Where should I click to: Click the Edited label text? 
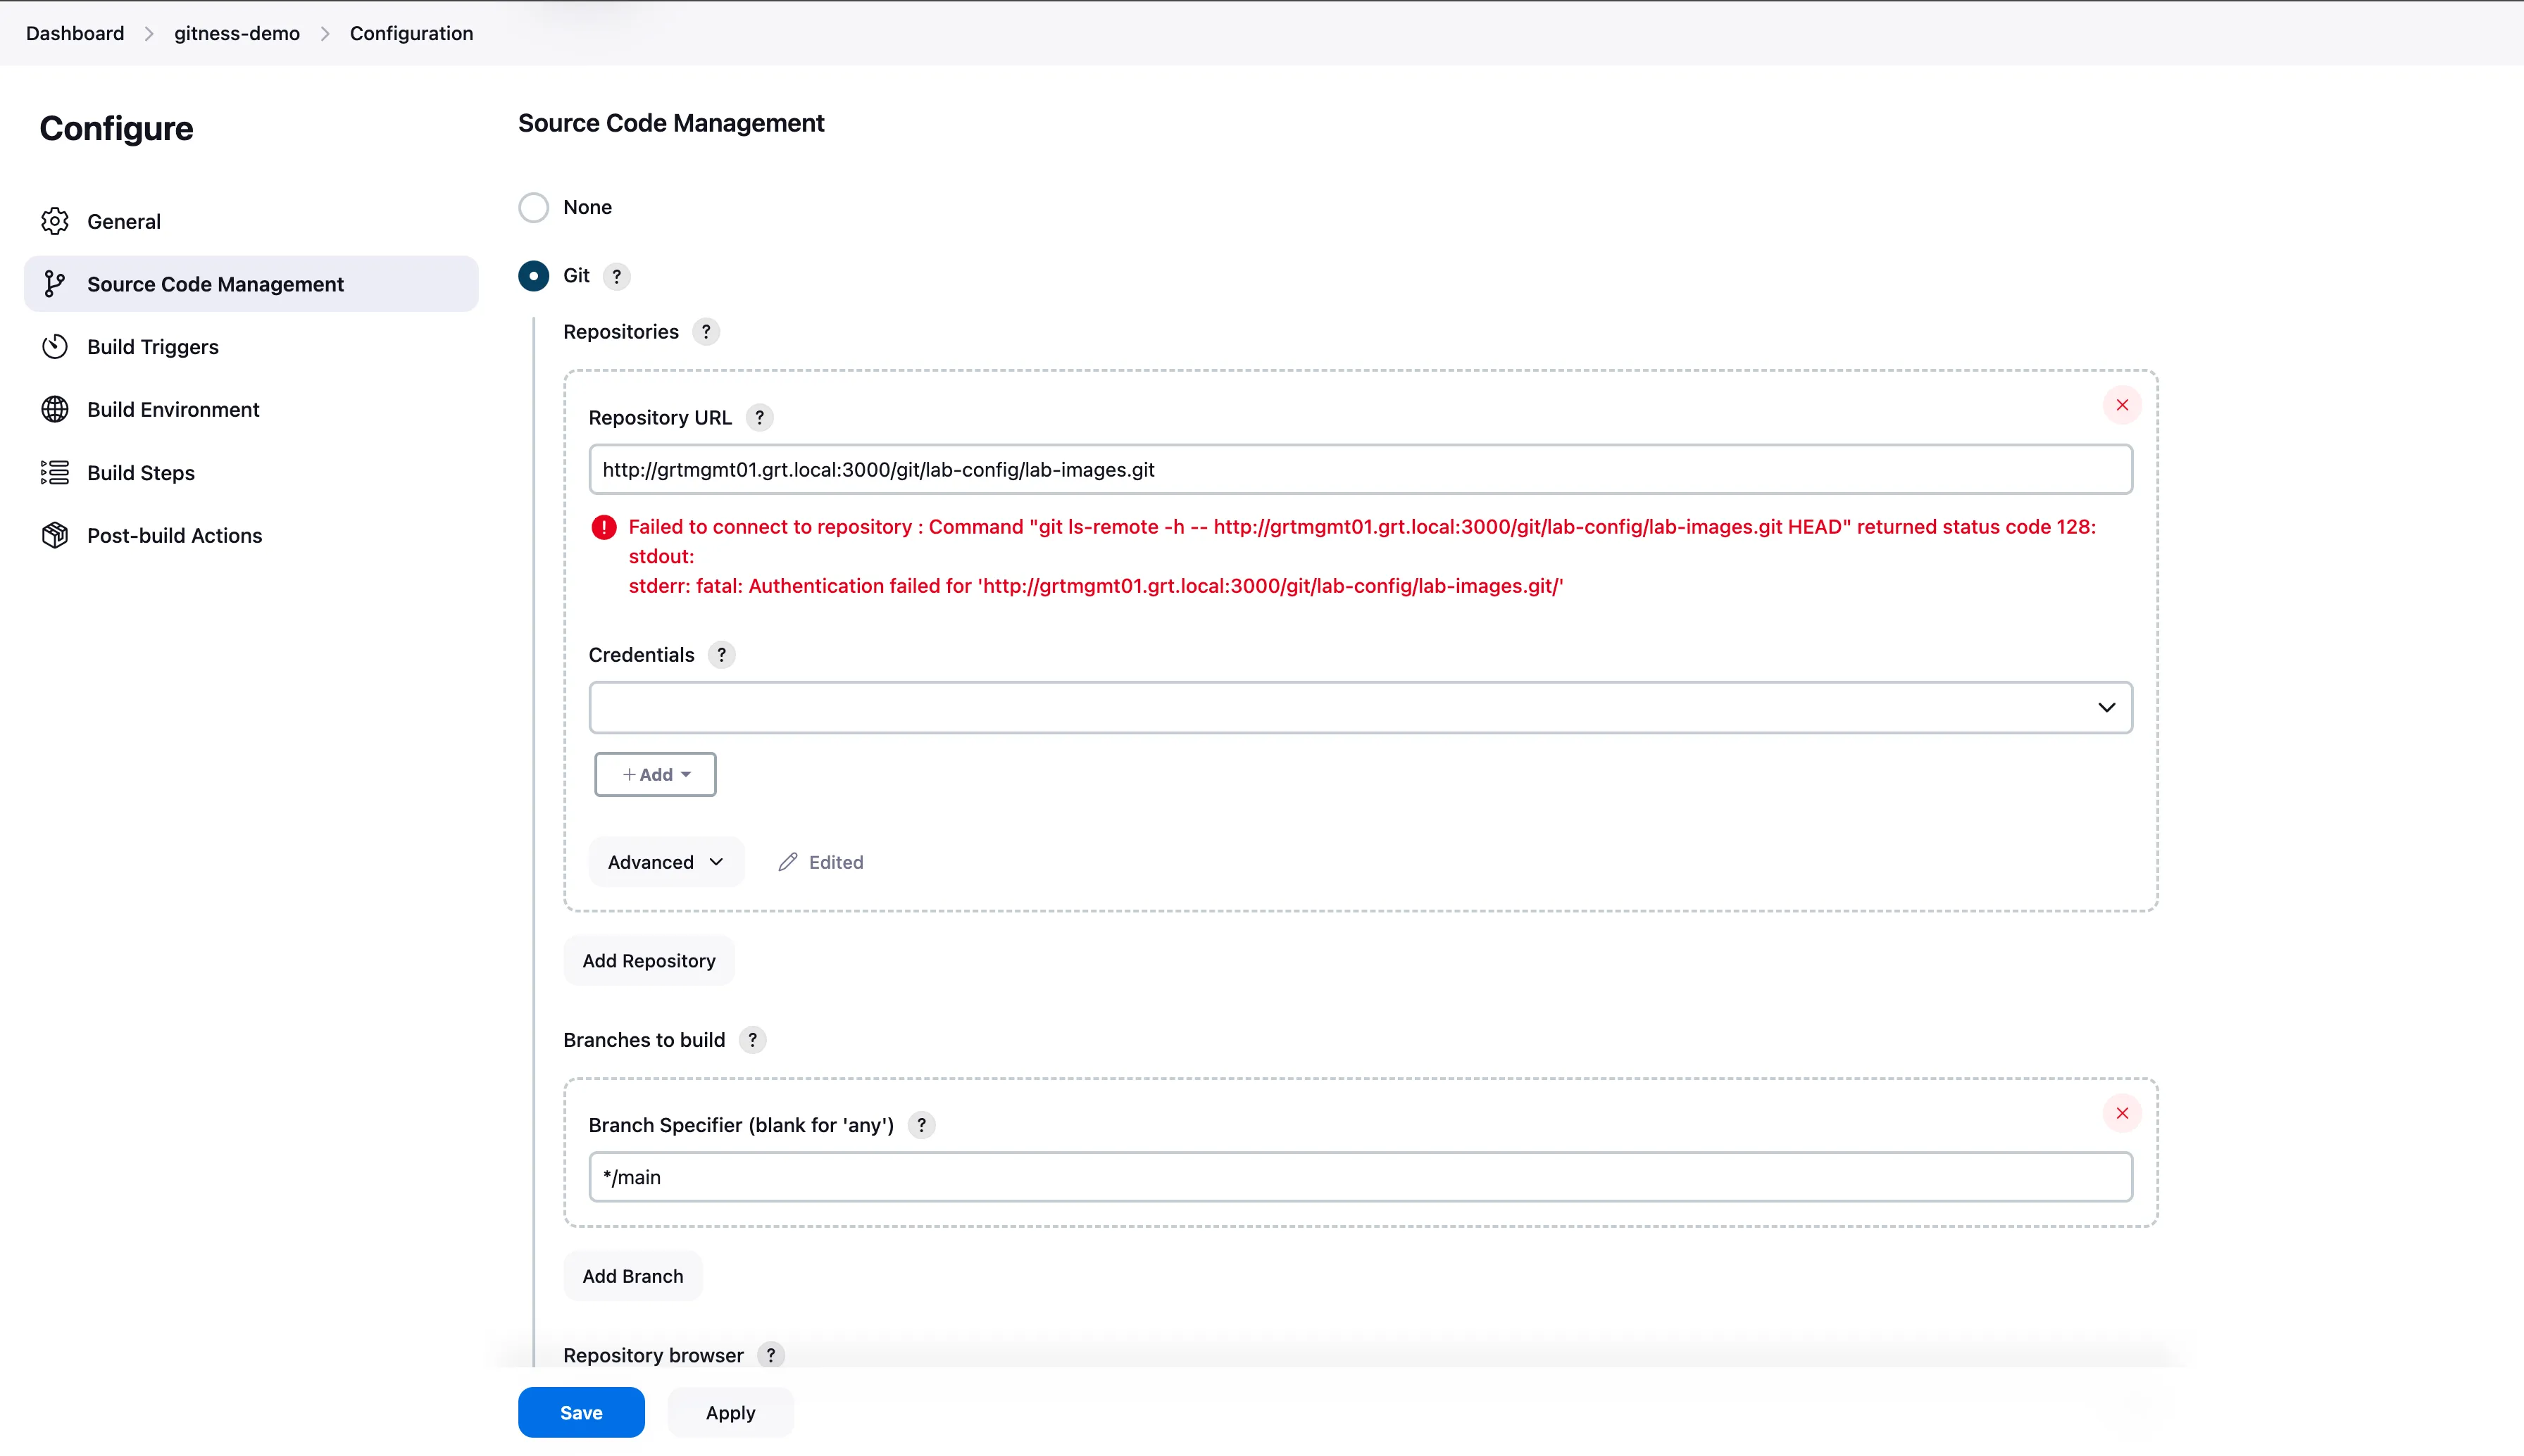[836, 862]
